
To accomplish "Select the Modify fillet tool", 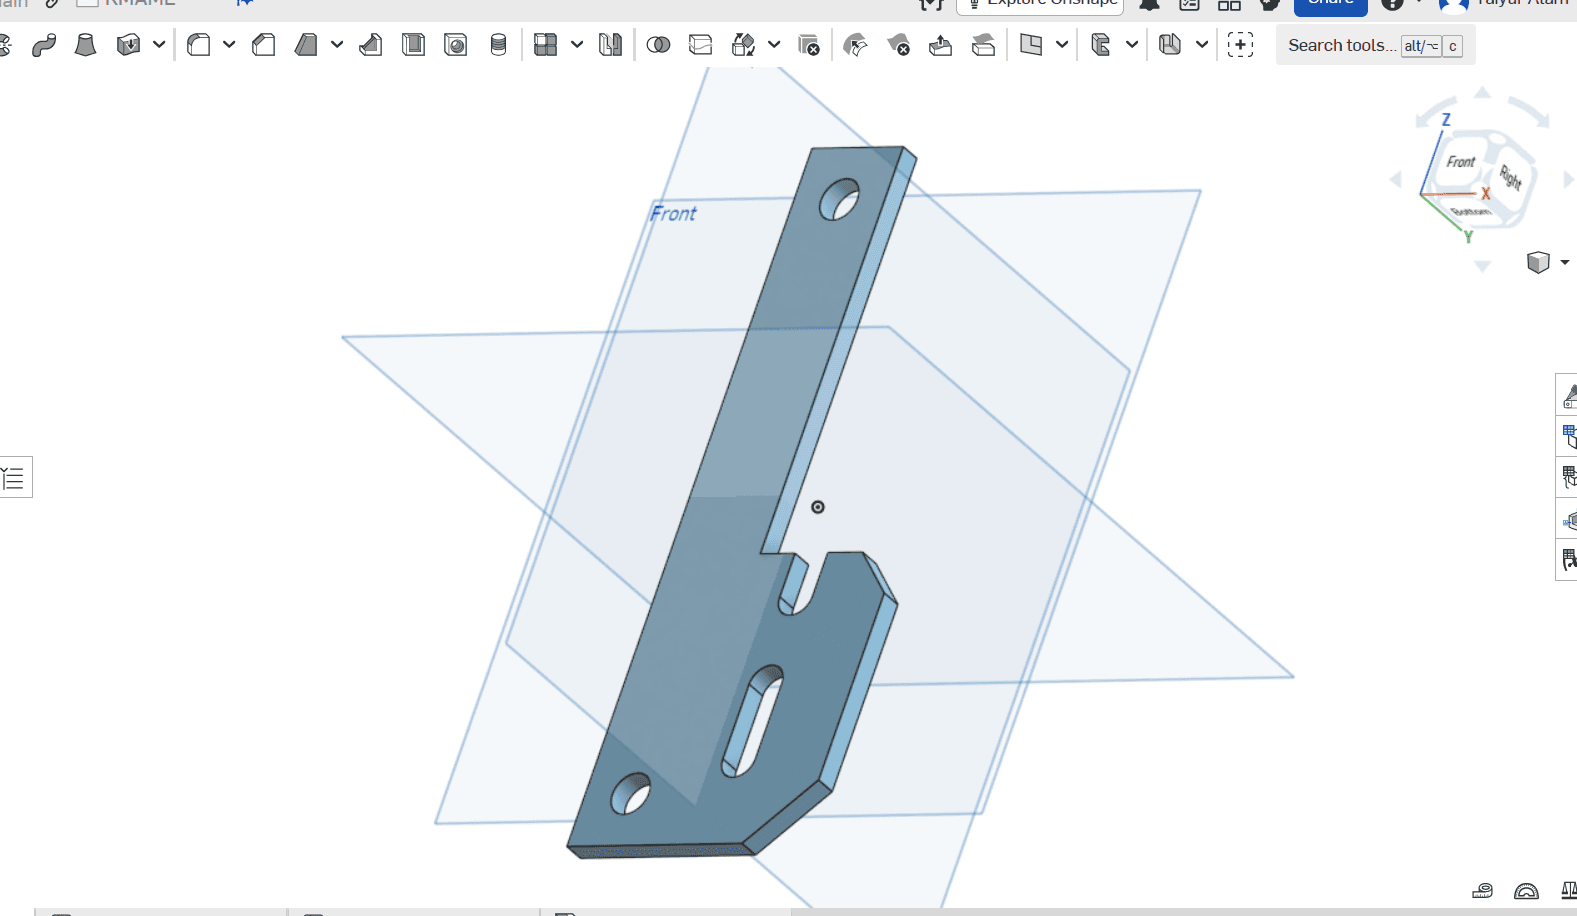I will click(x=856, y=45).
